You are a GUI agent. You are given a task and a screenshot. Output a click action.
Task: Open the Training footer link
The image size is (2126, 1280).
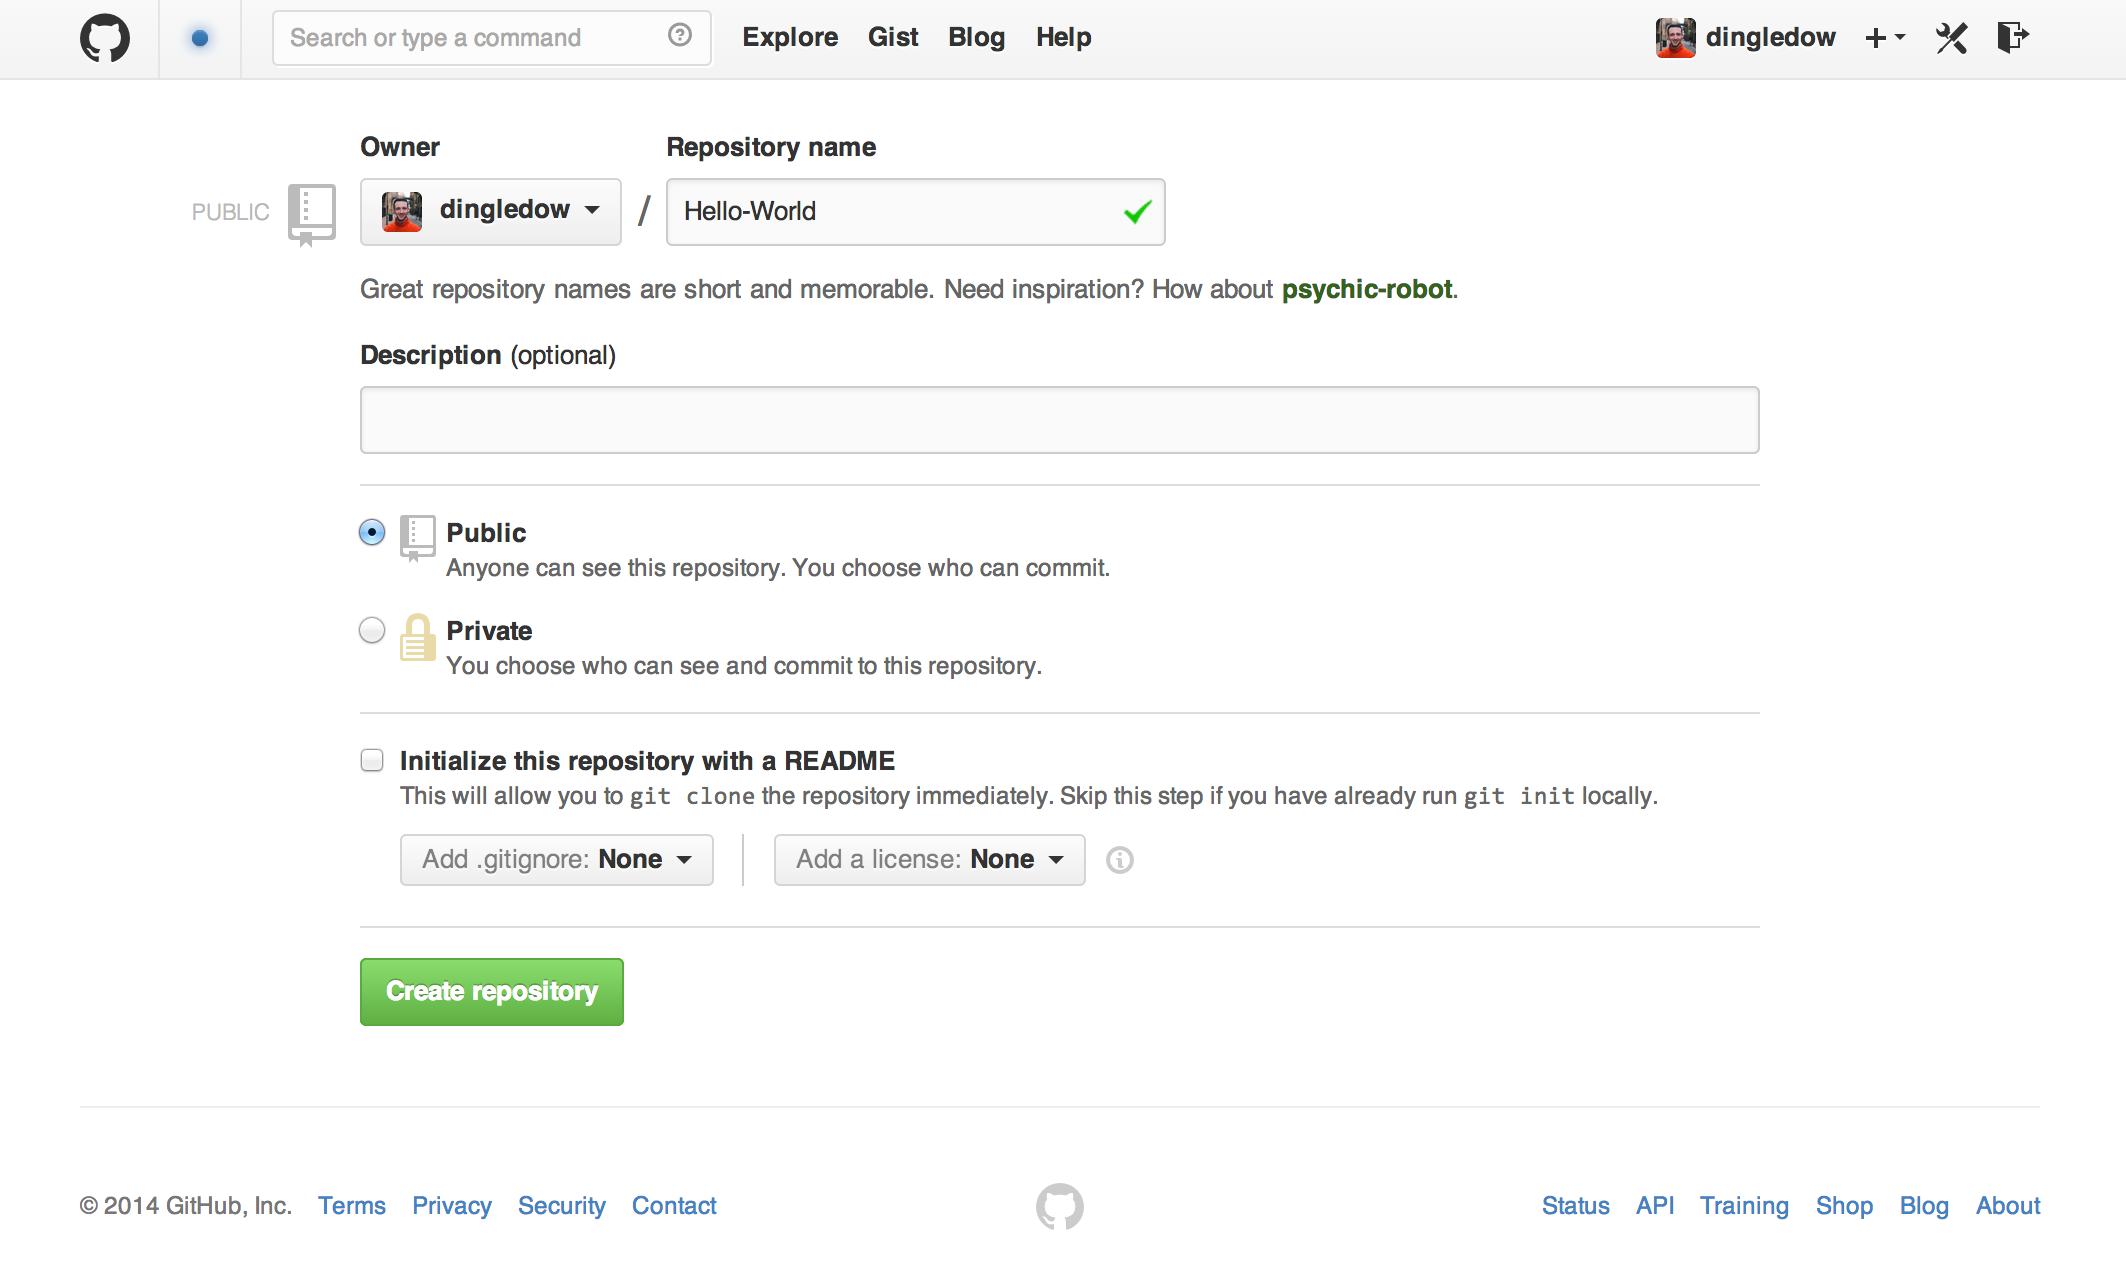tap(1744, 1206)
